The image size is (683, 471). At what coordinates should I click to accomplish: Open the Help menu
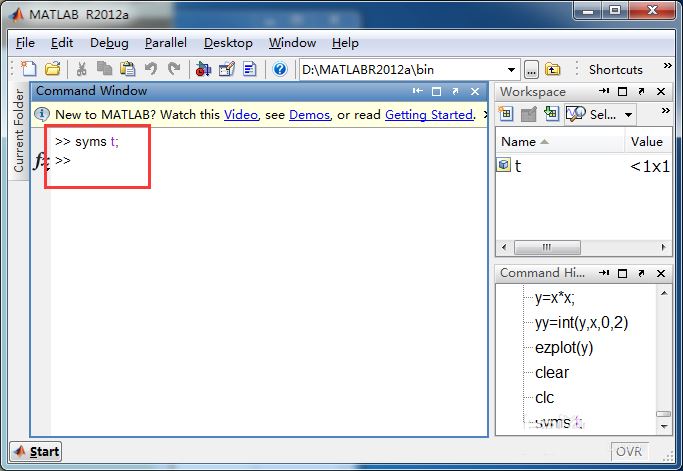[x=345, y=43]
